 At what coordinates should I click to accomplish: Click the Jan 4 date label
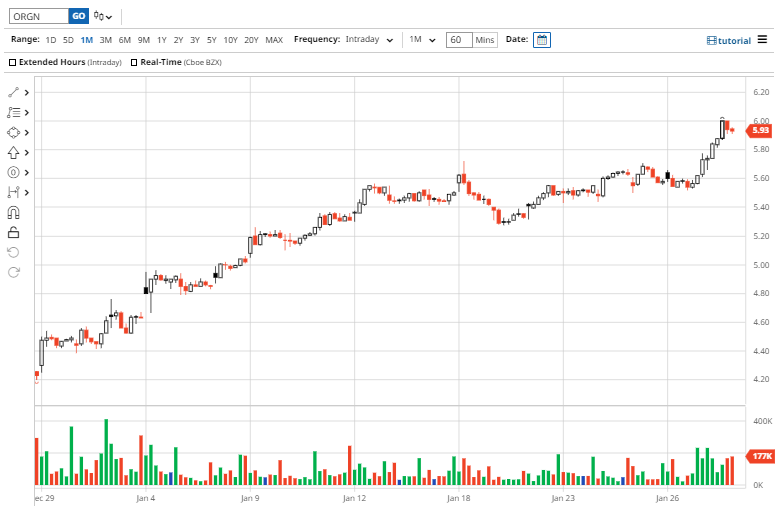(x=145, y=498)
